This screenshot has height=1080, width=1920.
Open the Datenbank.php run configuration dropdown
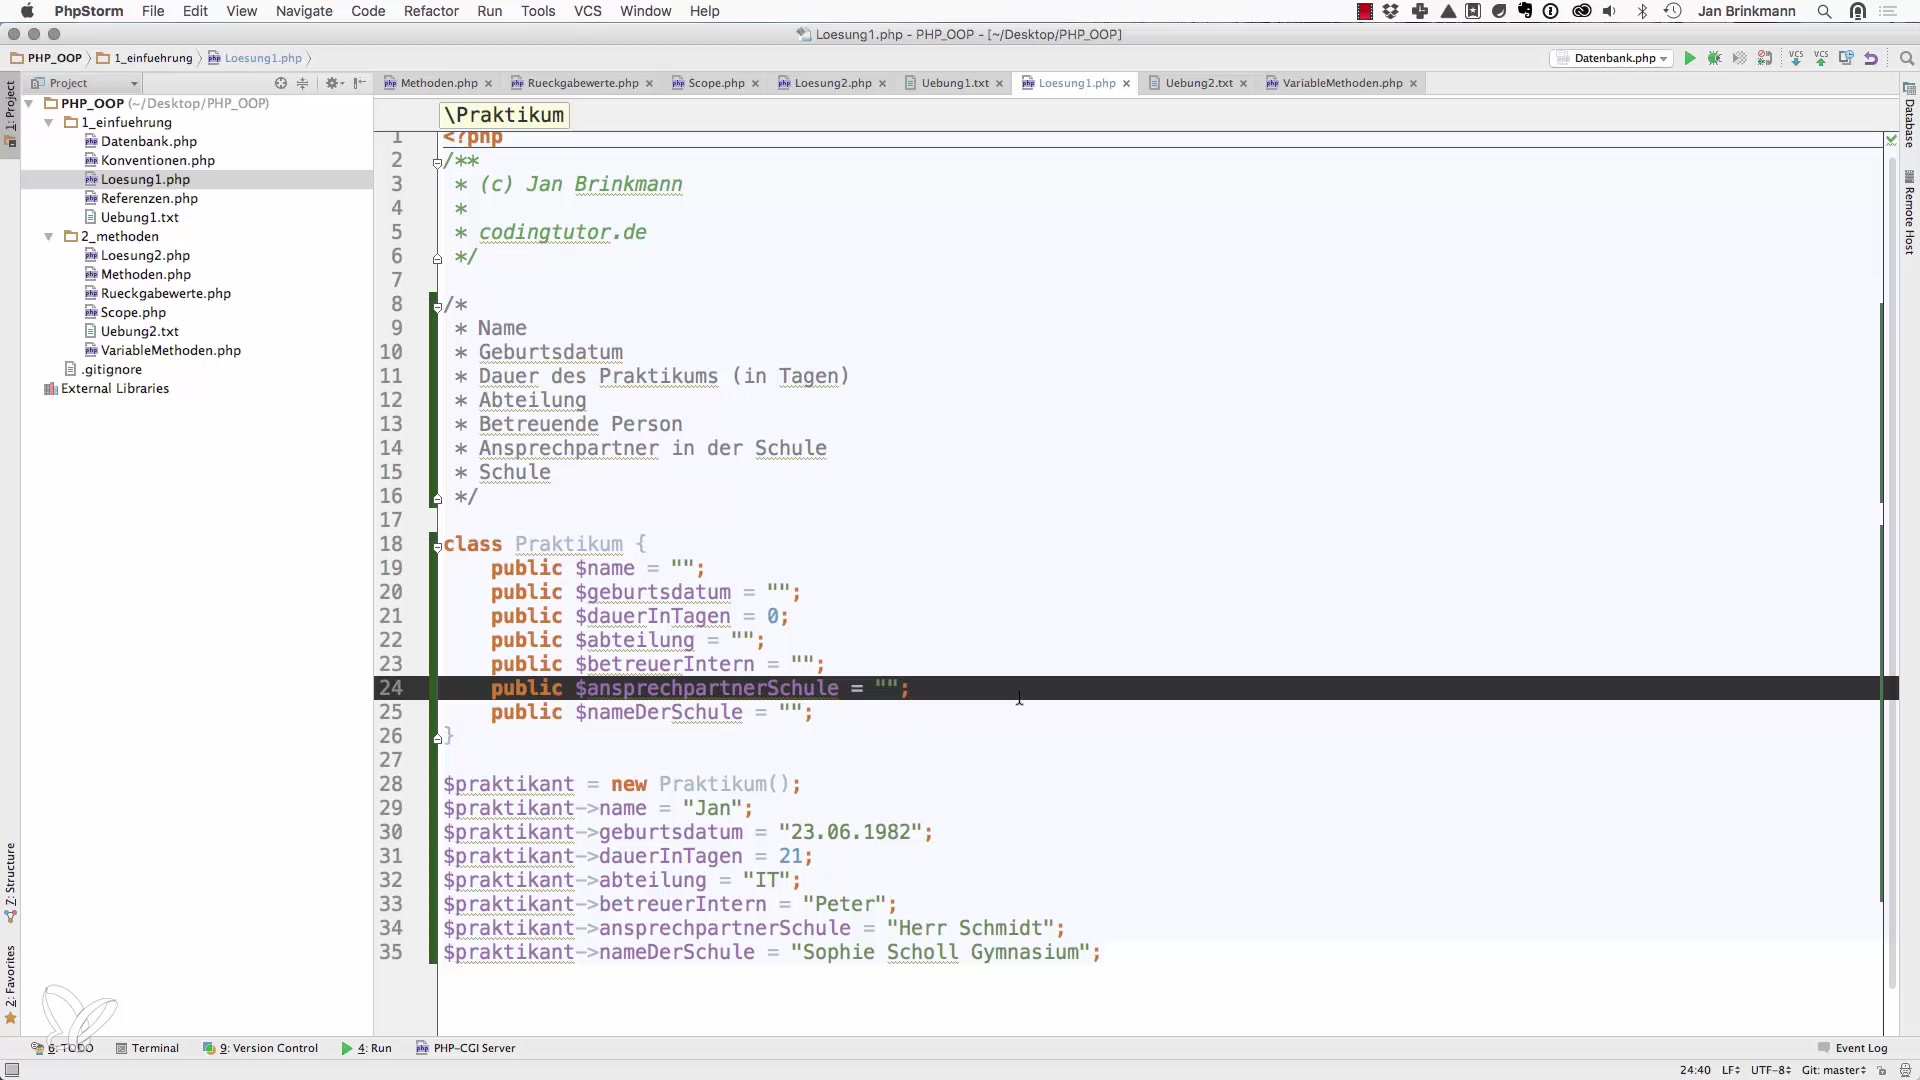1612,58
